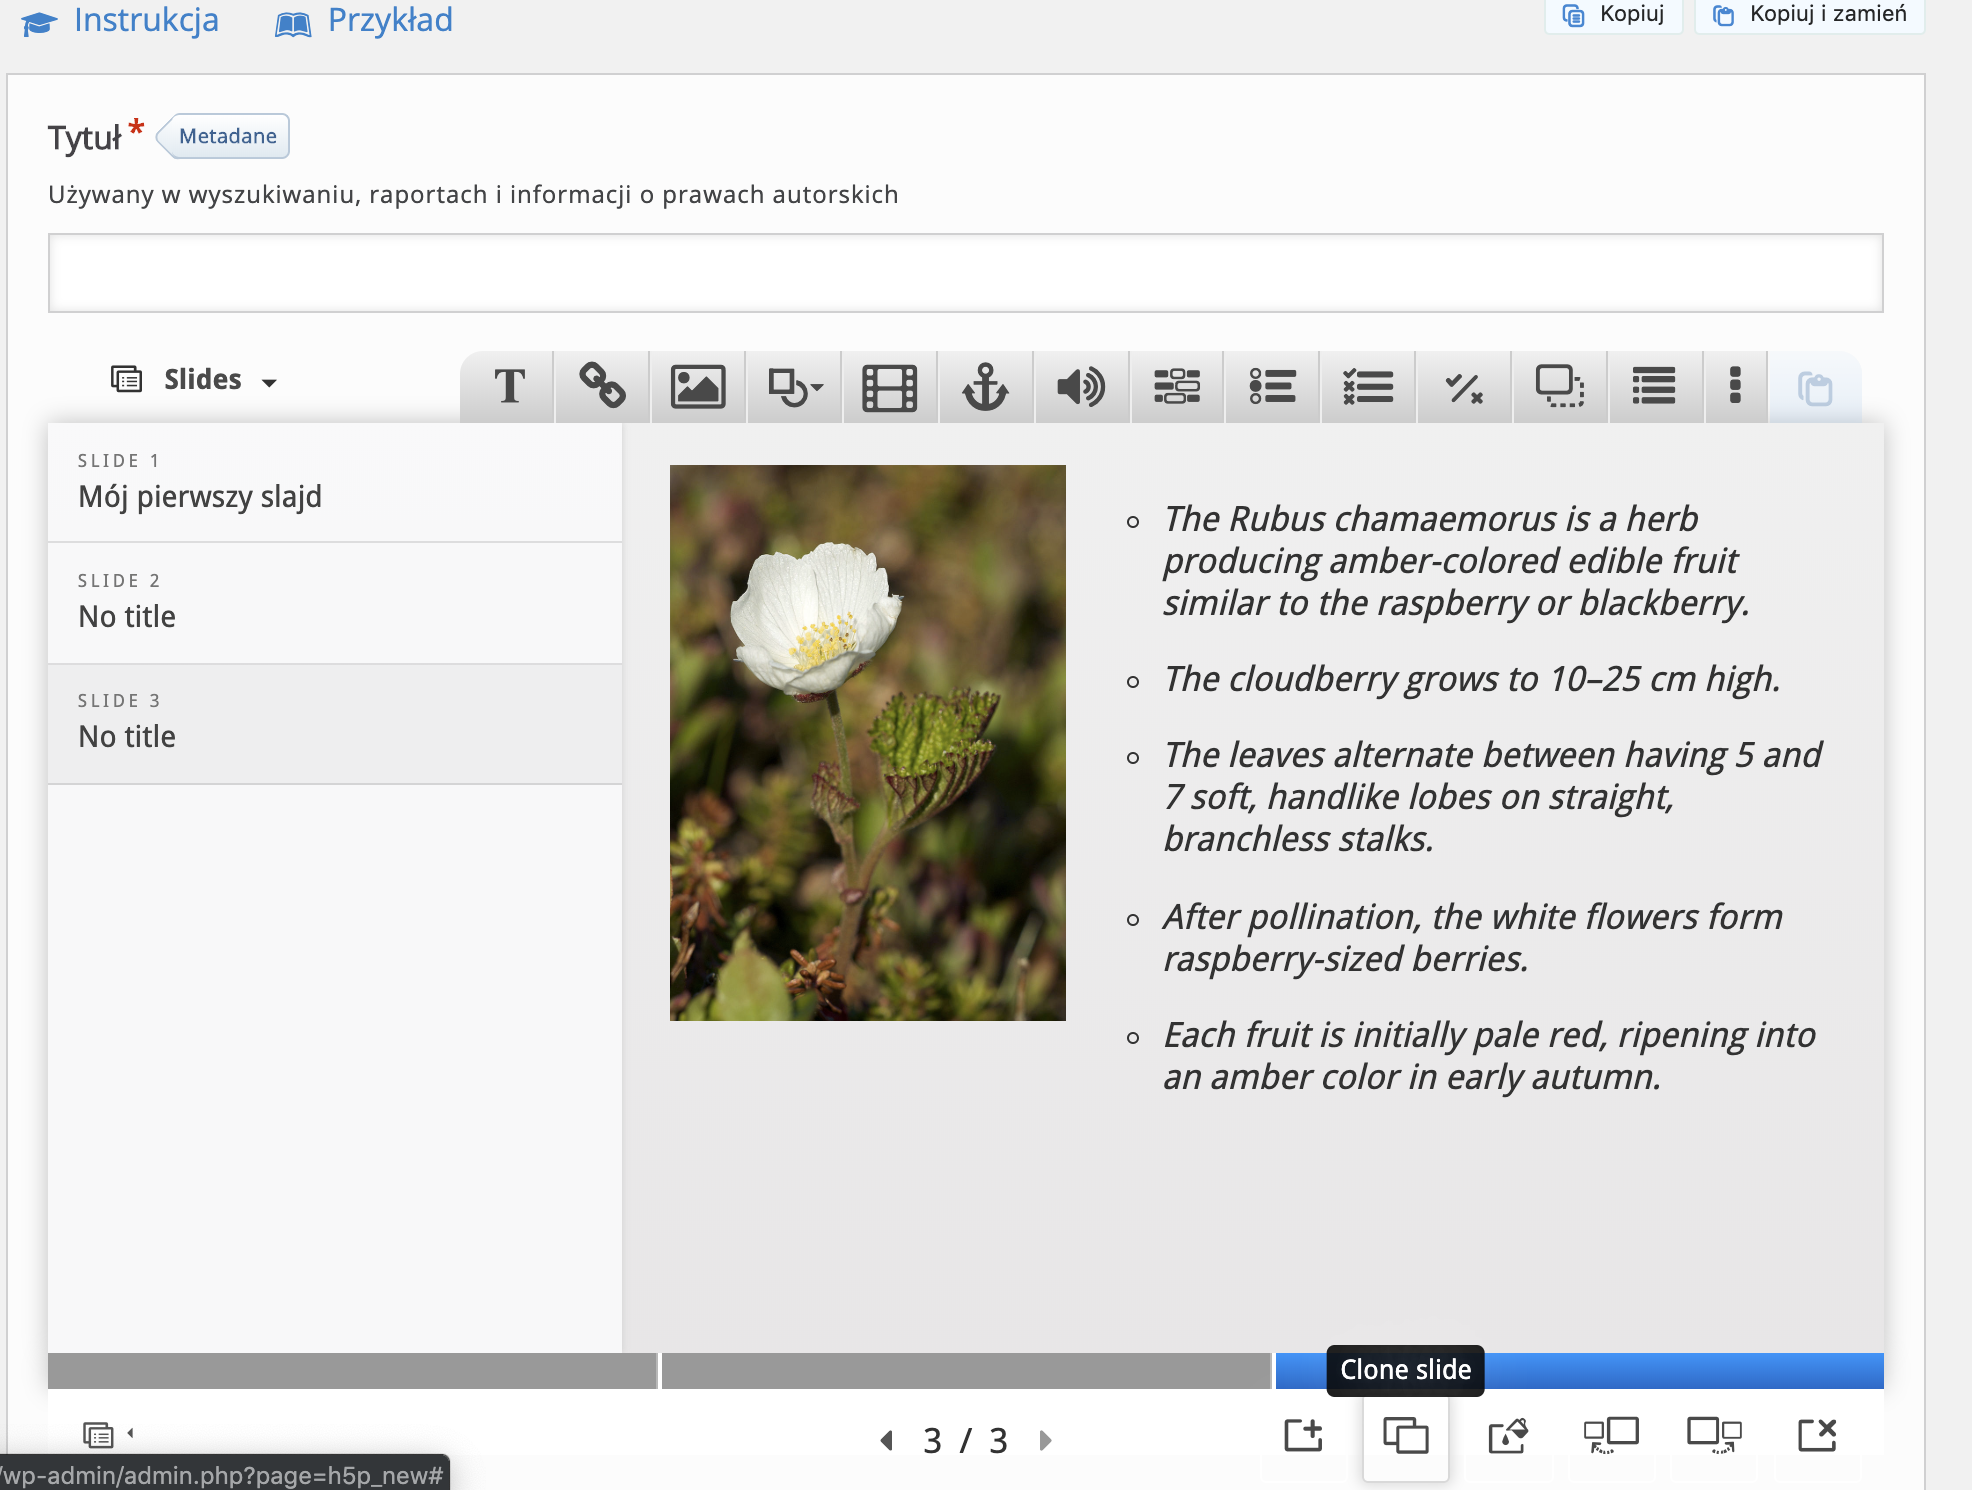The height and width of the screenshot is (1490, 1972).
Task: Click the Metadane button
Action: [x=227, y=136]
